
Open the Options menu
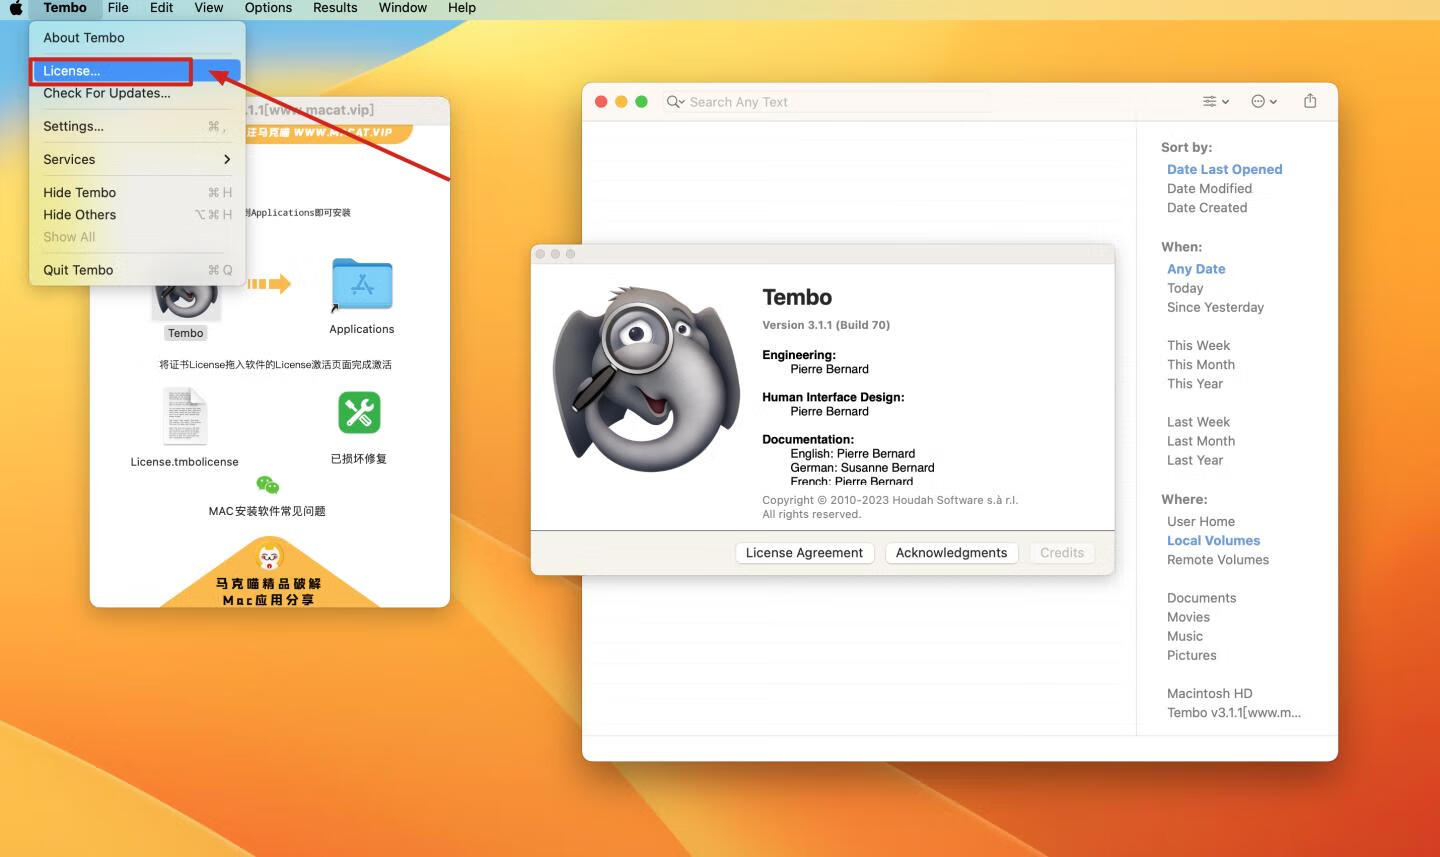268,8
